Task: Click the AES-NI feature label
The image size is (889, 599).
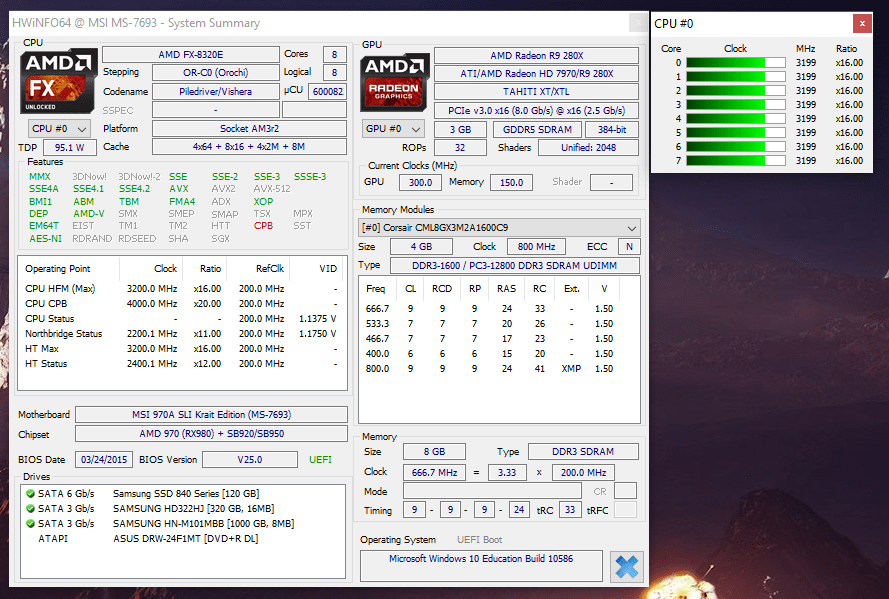Action: coord(45,239)
